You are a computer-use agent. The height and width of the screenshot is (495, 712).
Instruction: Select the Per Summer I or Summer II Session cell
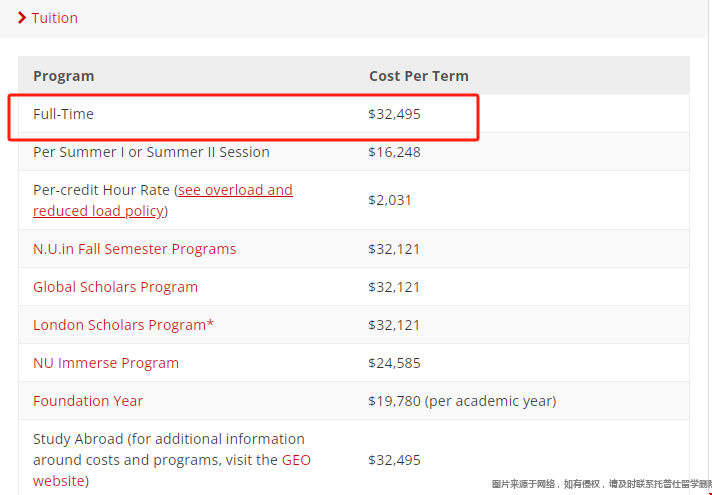[151, 152]
